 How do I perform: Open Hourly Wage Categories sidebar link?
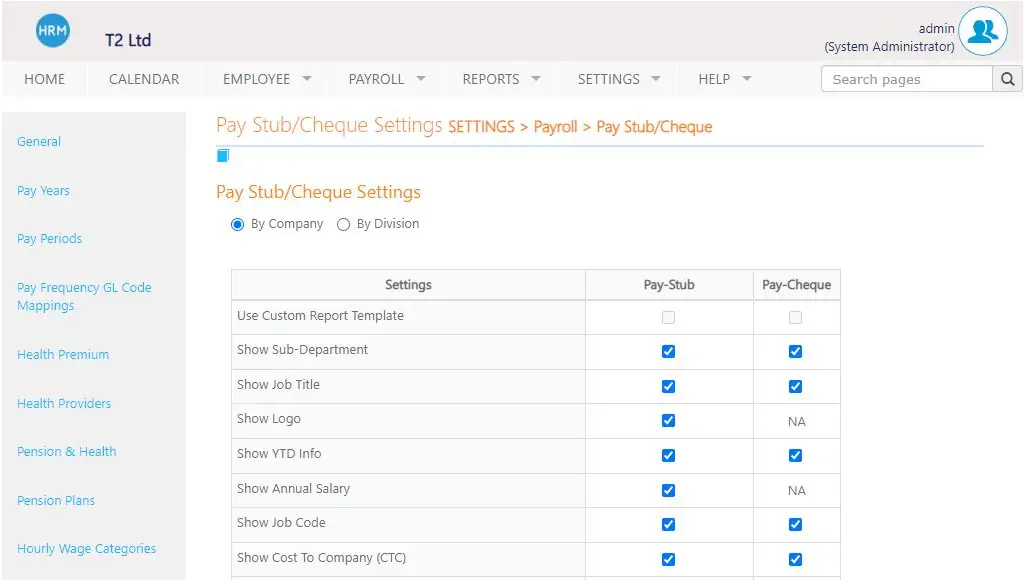click(x=86, y=549)
